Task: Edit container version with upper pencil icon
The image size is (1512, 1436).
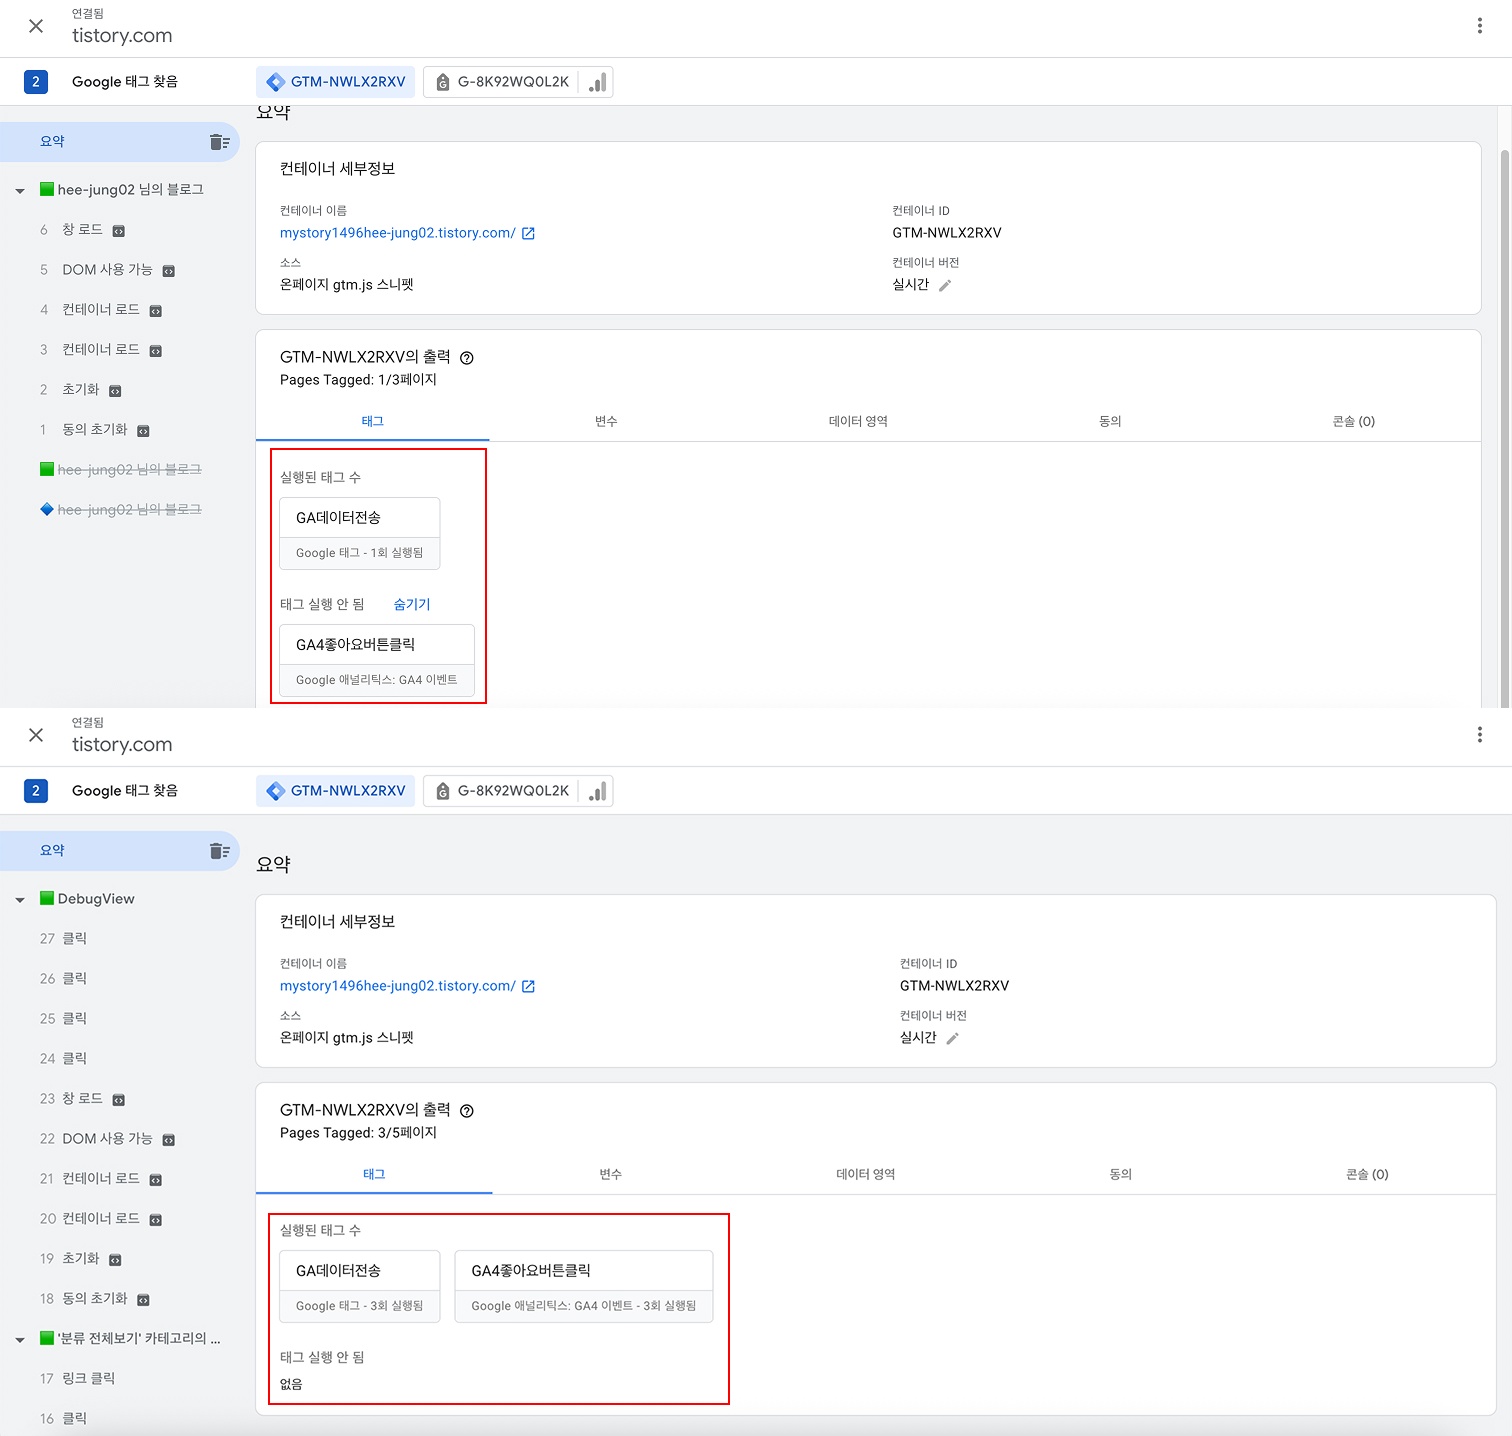Action: pos(945,285)
